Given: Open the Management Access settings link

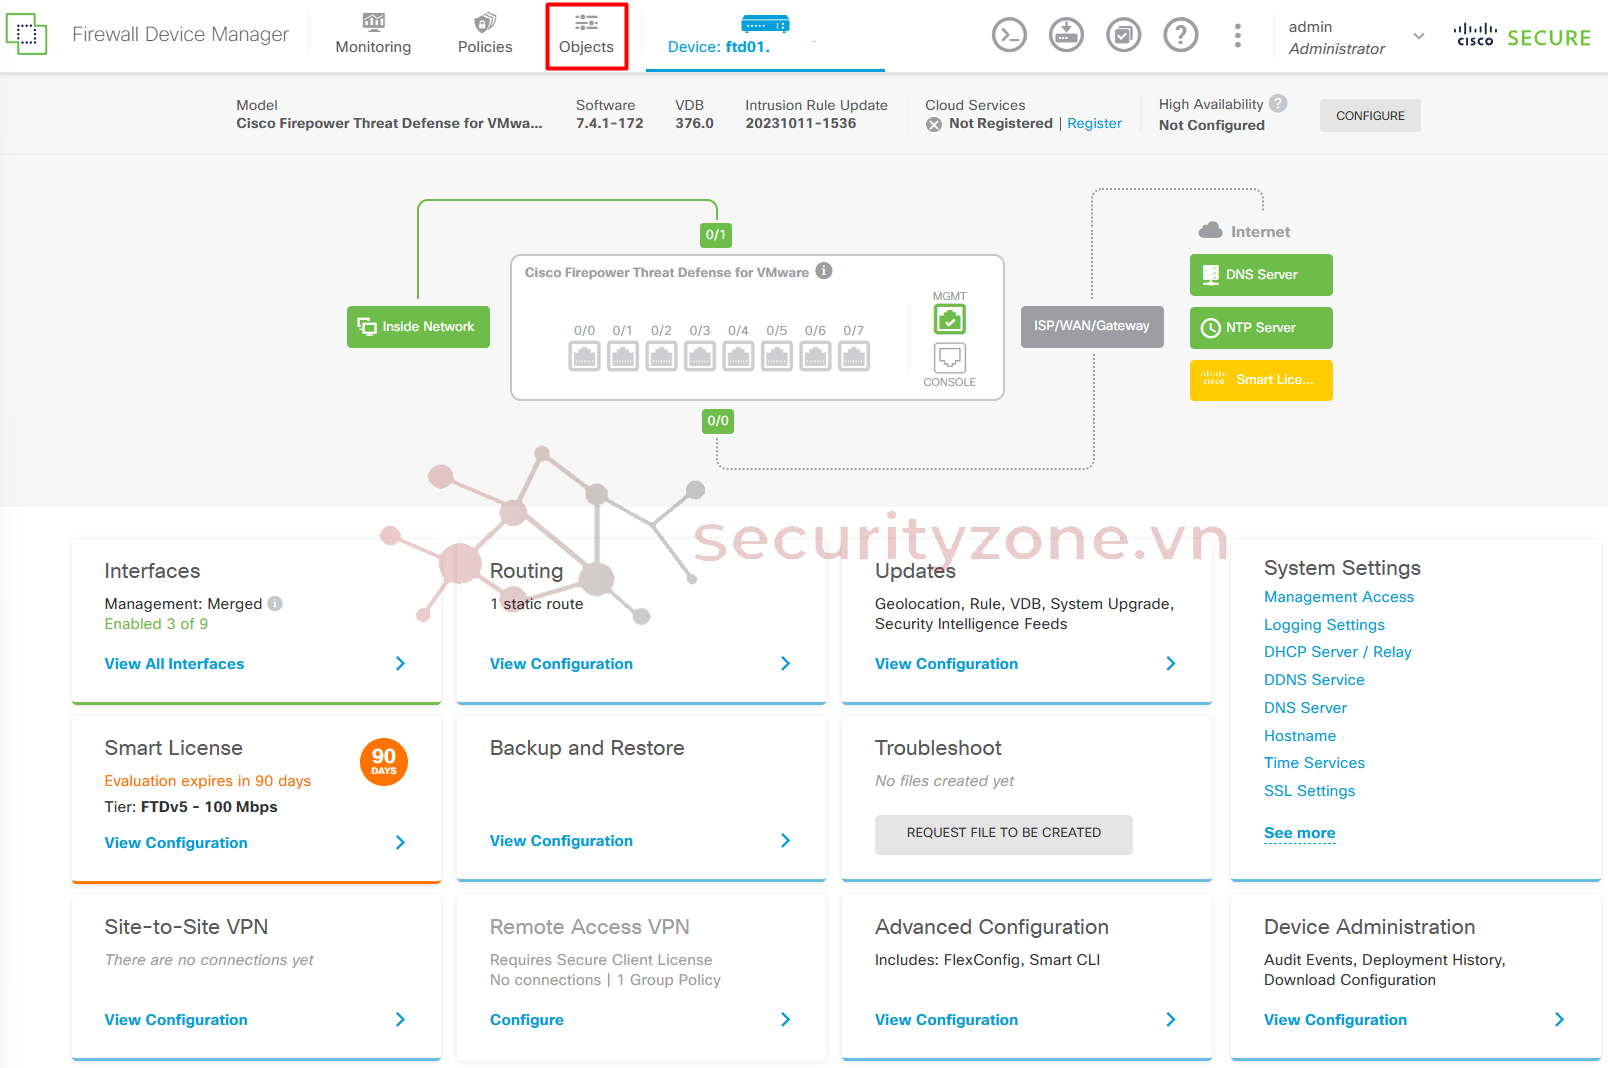Looking at the screenshot, I should (1339, 596).
